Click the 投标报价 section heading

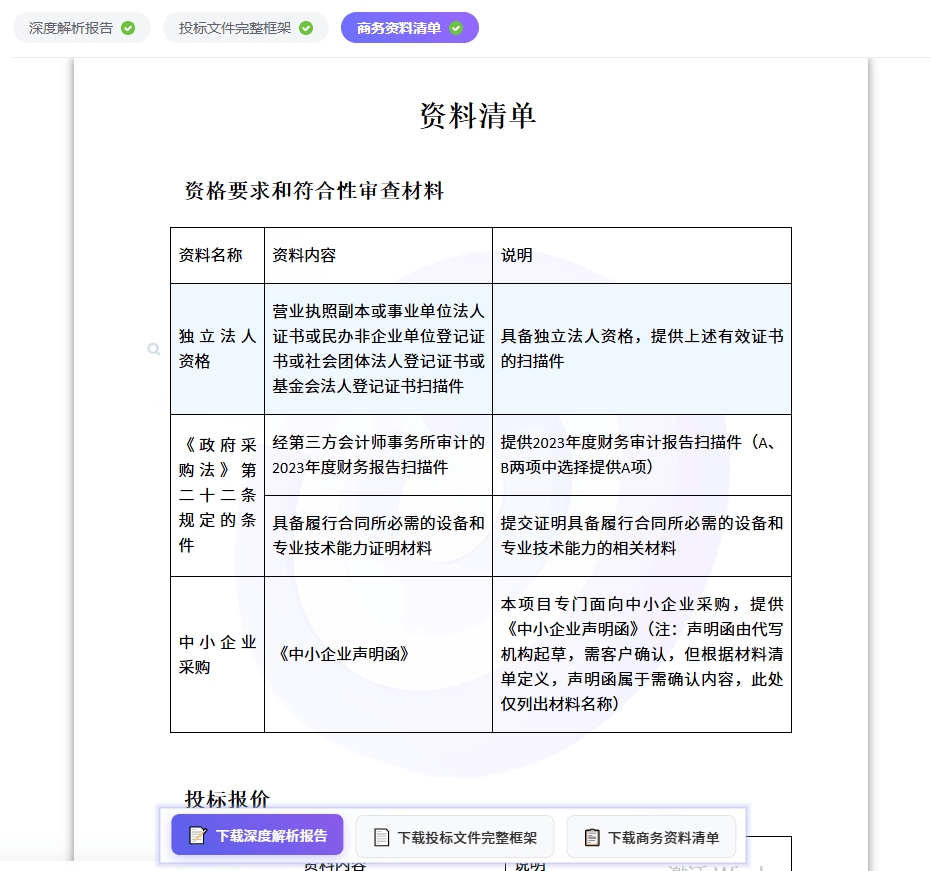(227, 799)
